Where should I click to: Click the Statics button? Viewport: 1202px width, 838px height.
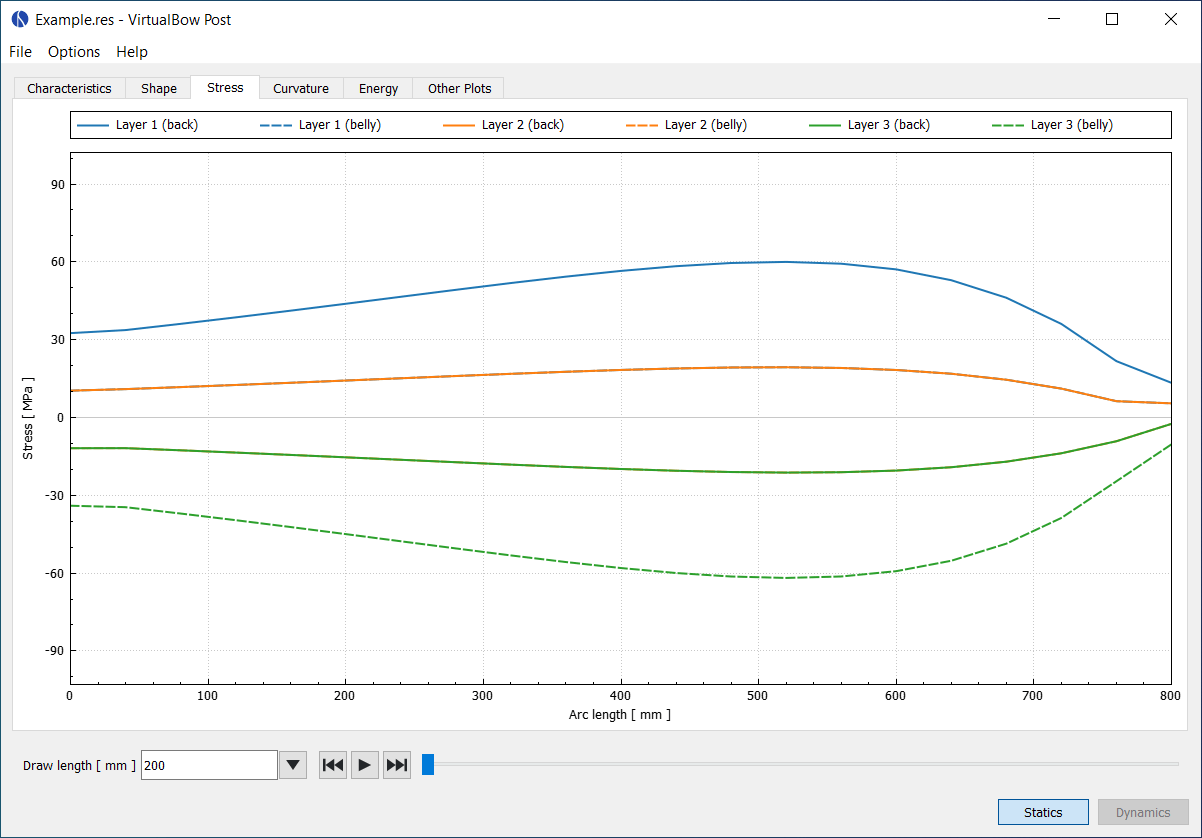1043,812
